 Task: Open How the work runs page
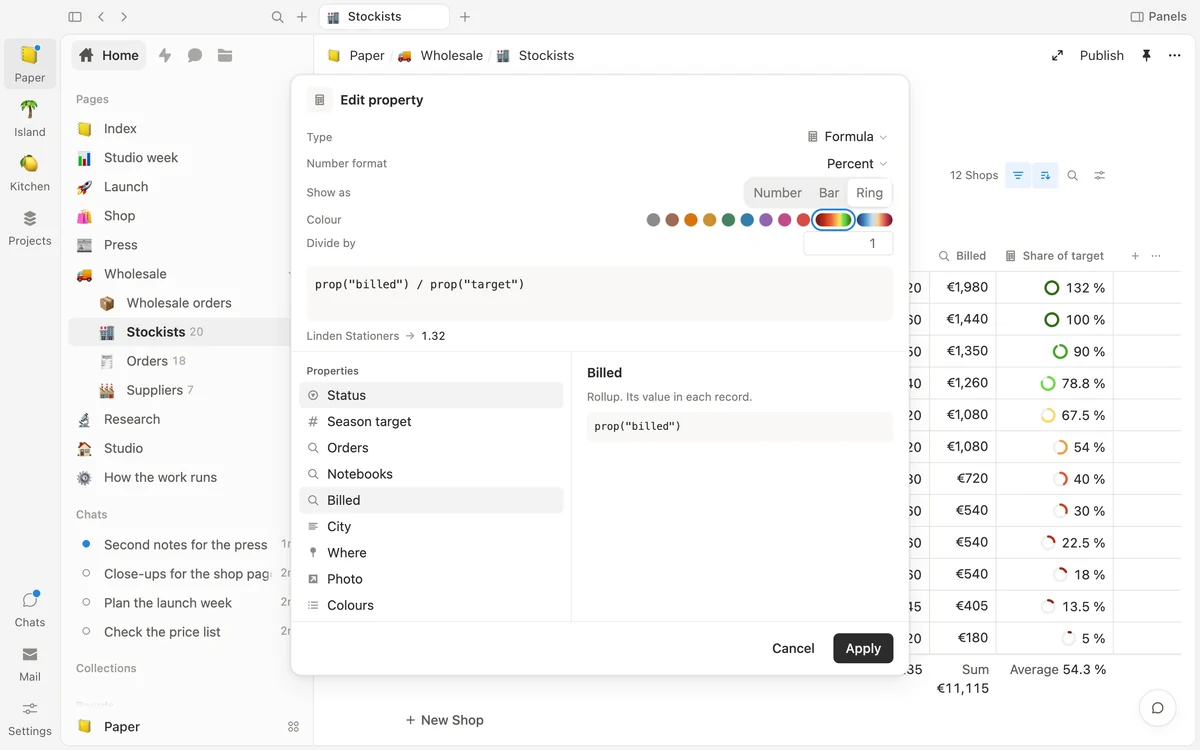(x=160, y=477)
